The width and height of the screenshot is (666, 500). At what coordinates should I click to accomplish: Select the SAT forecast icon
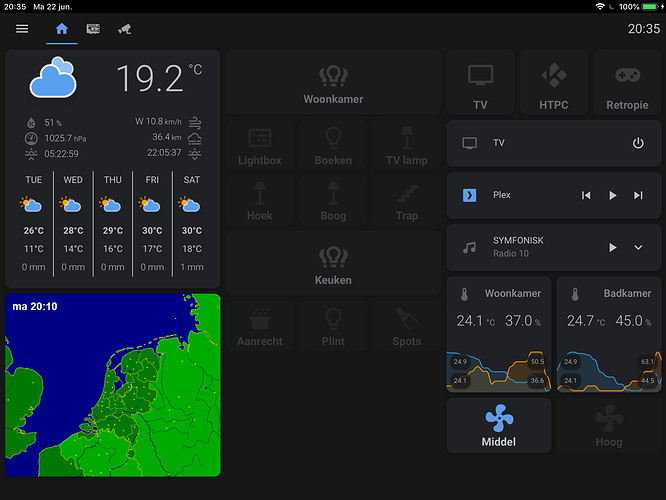point(189,205)
